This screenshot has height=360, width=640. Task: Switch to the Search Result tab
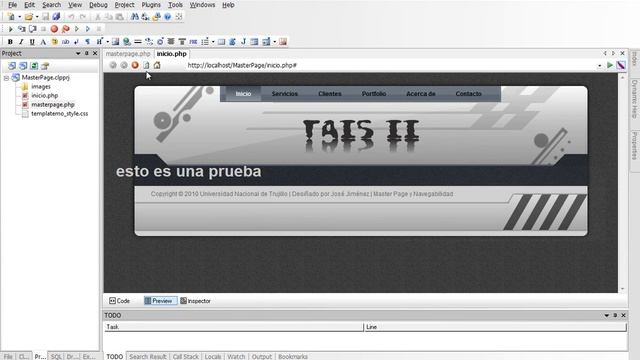148,356
